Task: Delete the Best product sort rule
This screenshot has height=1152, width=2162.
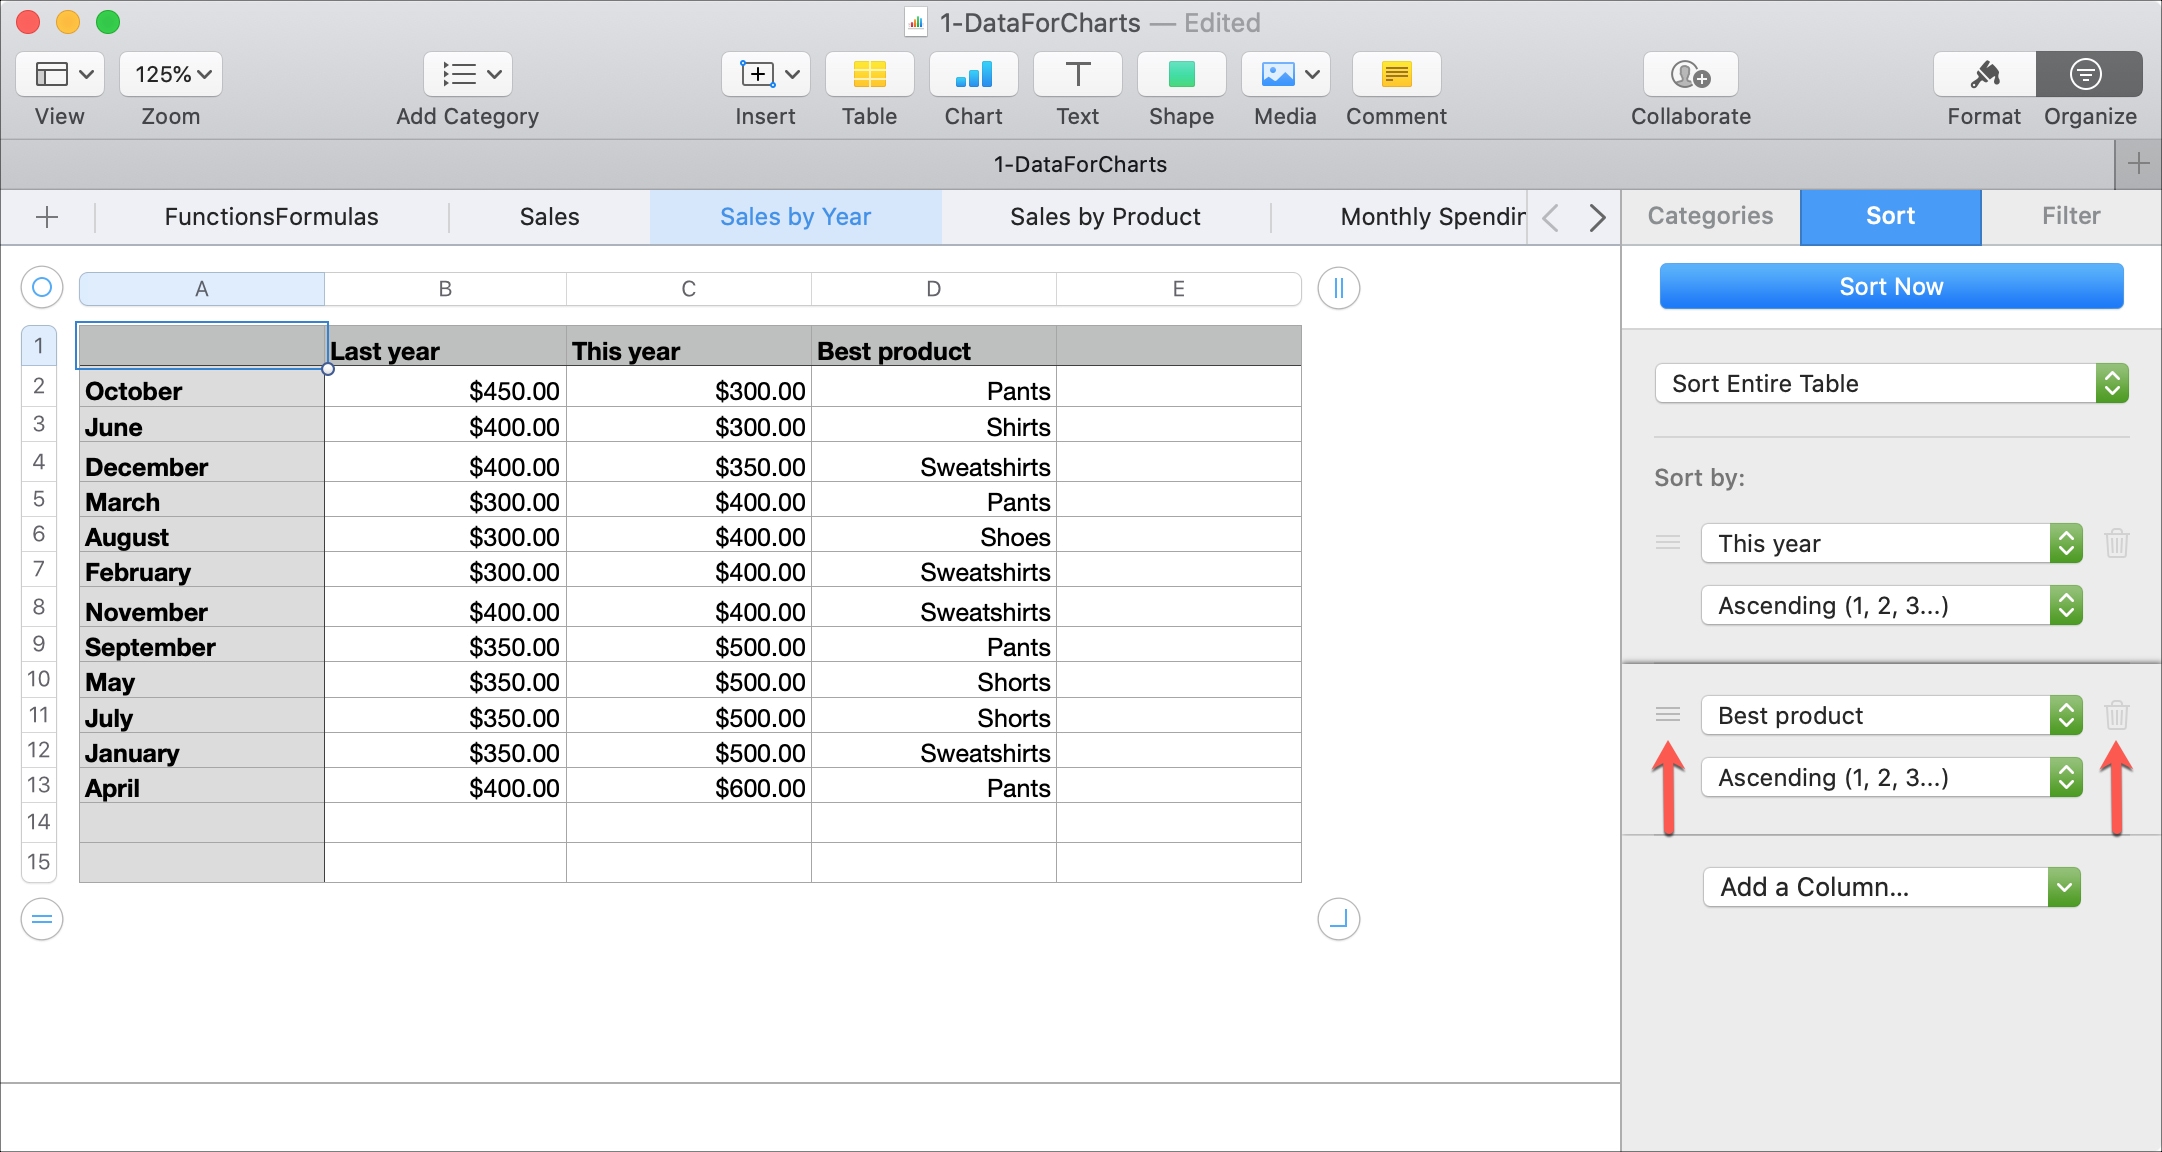Action: pos(2116,715)
